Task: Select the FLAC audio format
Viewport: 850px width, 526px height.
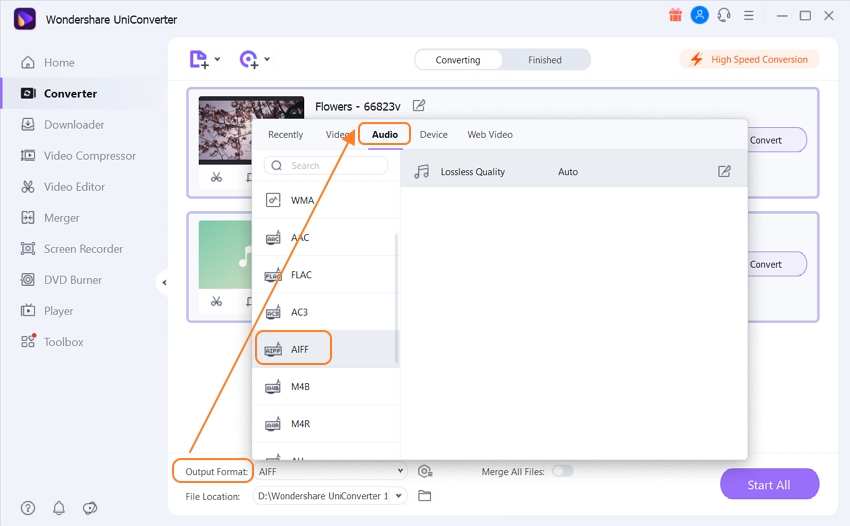Action: 326,275
